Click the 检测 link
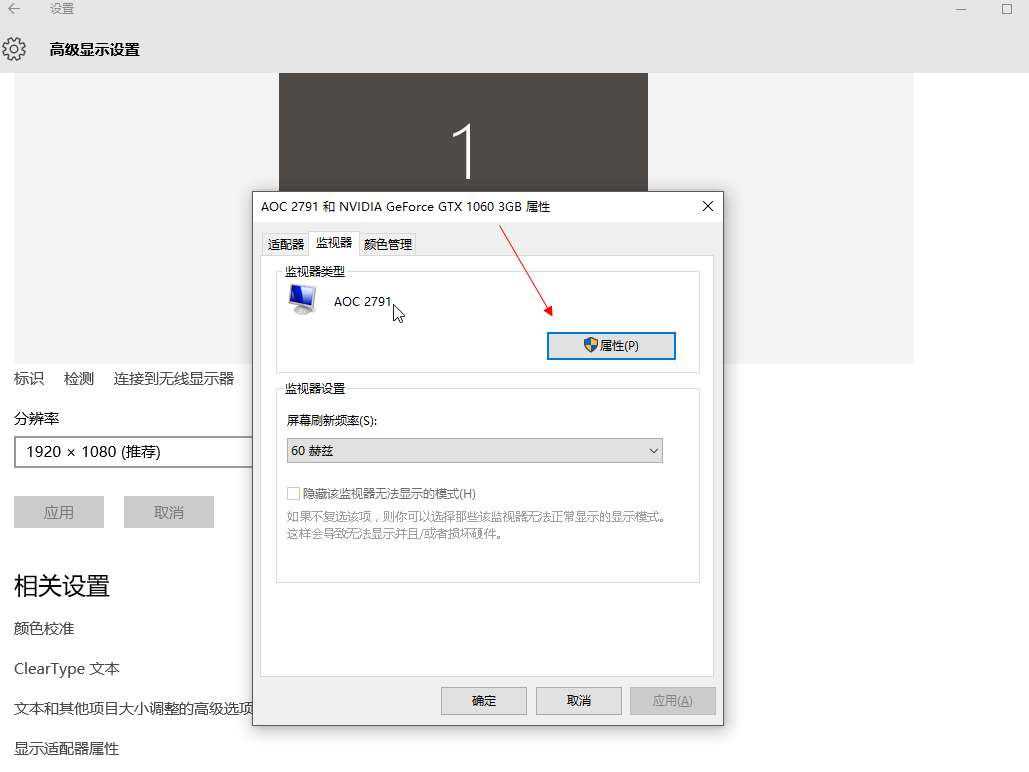Image resolution: width=1029 pixels, height=772 pixels. pos(79,379)
